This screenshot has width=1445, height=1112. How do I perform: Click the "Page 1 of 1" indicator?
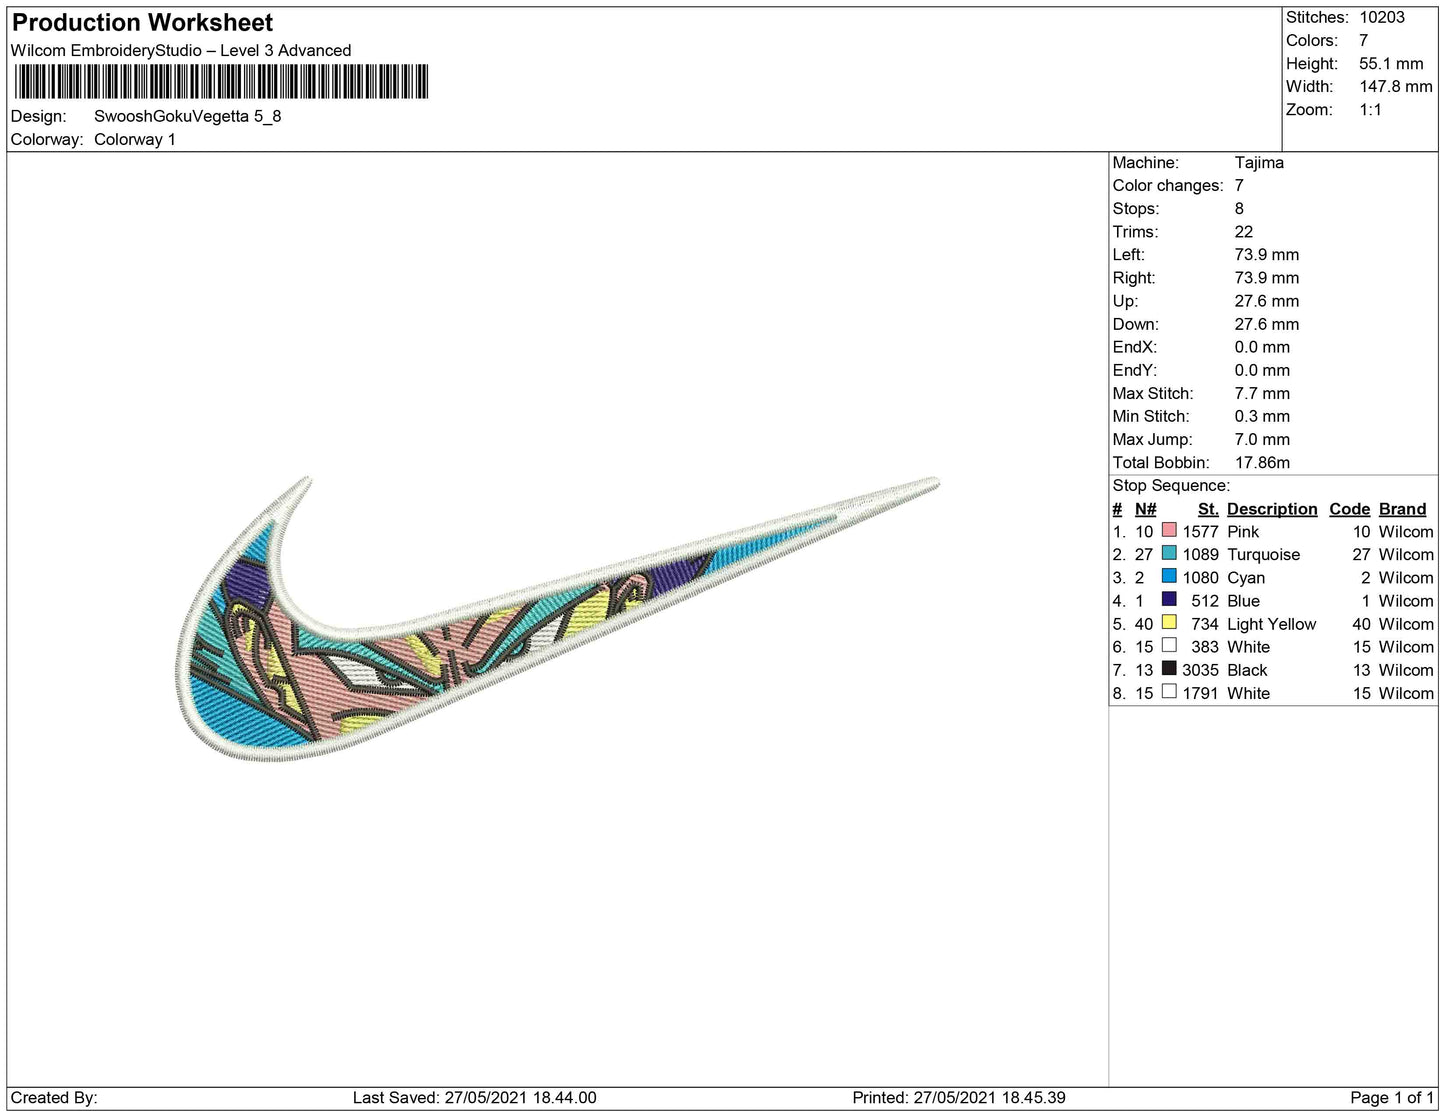1393,1097
